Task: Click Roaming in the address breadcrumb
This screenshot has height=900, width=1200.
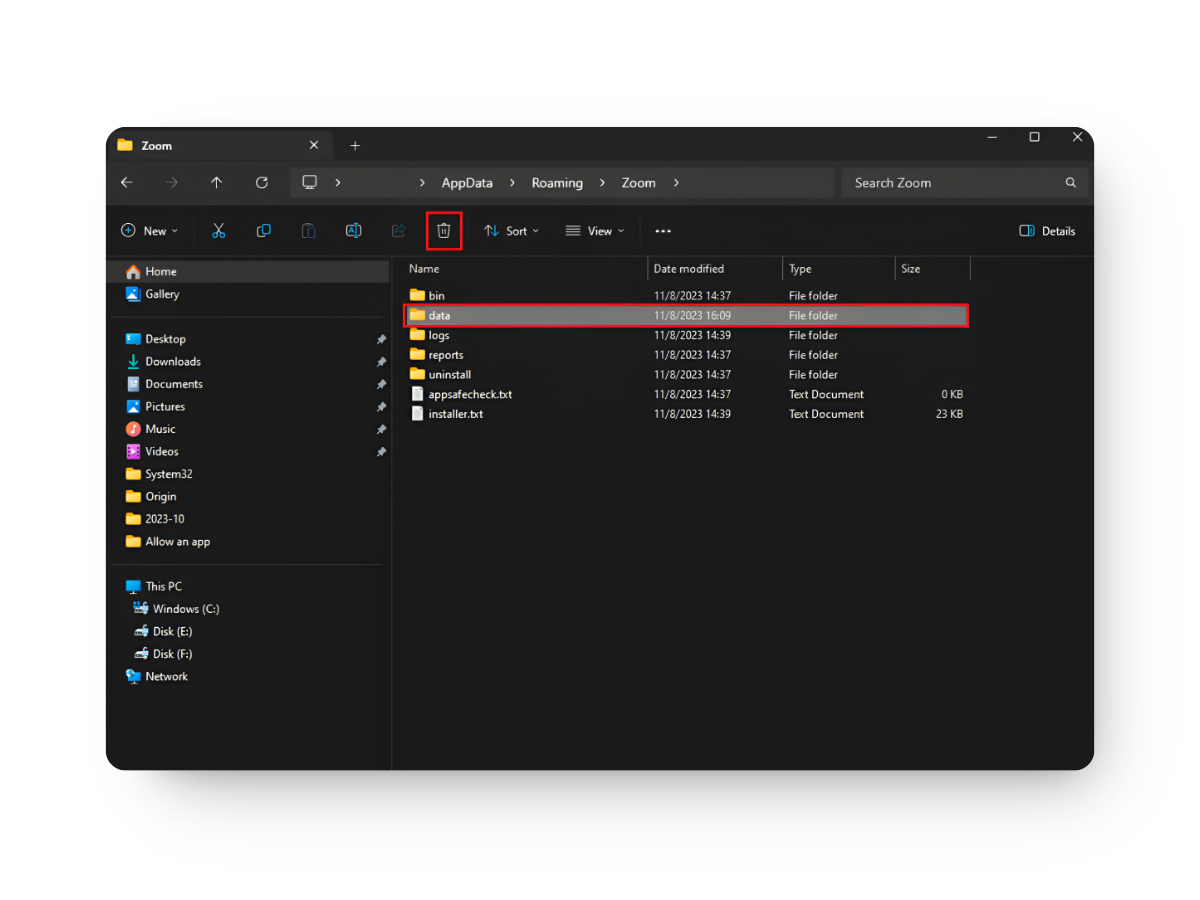Action: click(557, 183)
